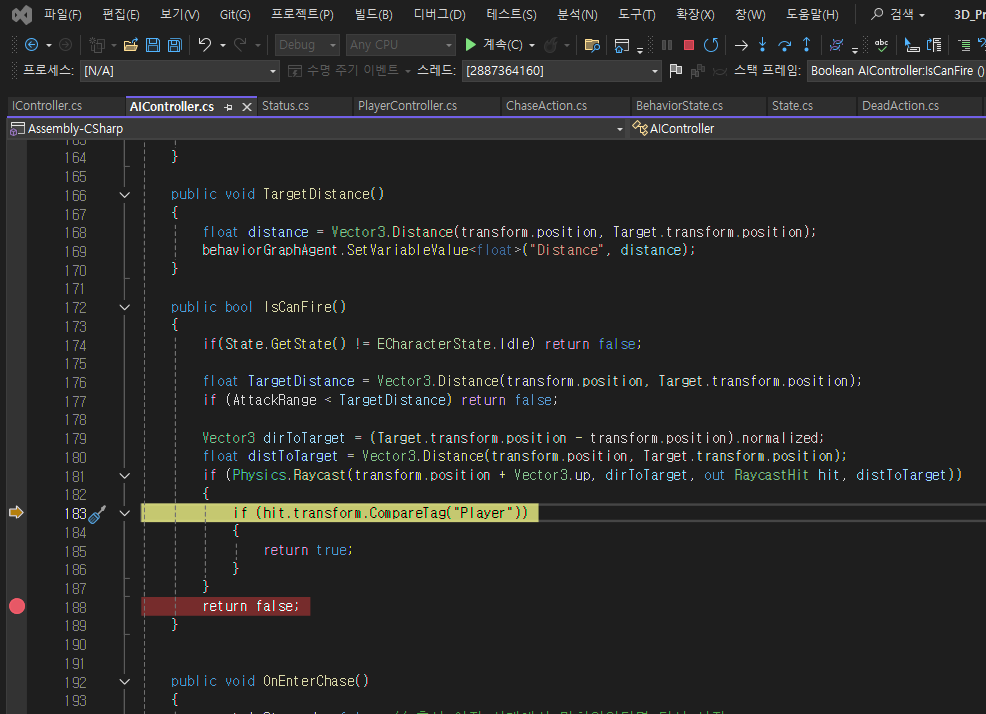This screenshot has width=986, height=714.
Task: Click the Undo arrow icon
Action: point(205,45)
